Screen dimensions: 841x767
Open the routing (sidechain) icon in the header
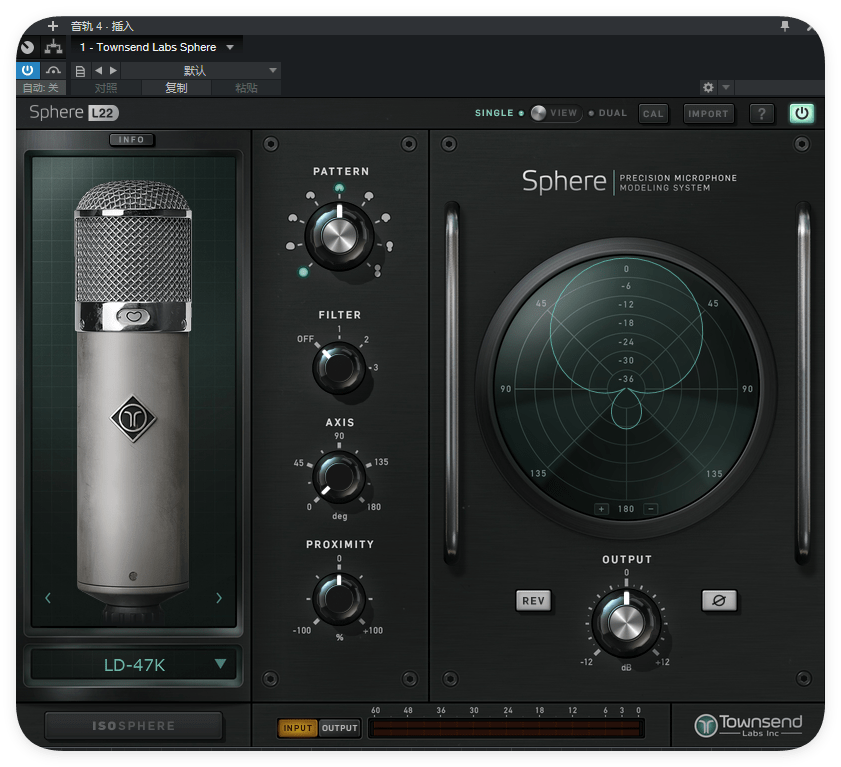coord(53,47)
